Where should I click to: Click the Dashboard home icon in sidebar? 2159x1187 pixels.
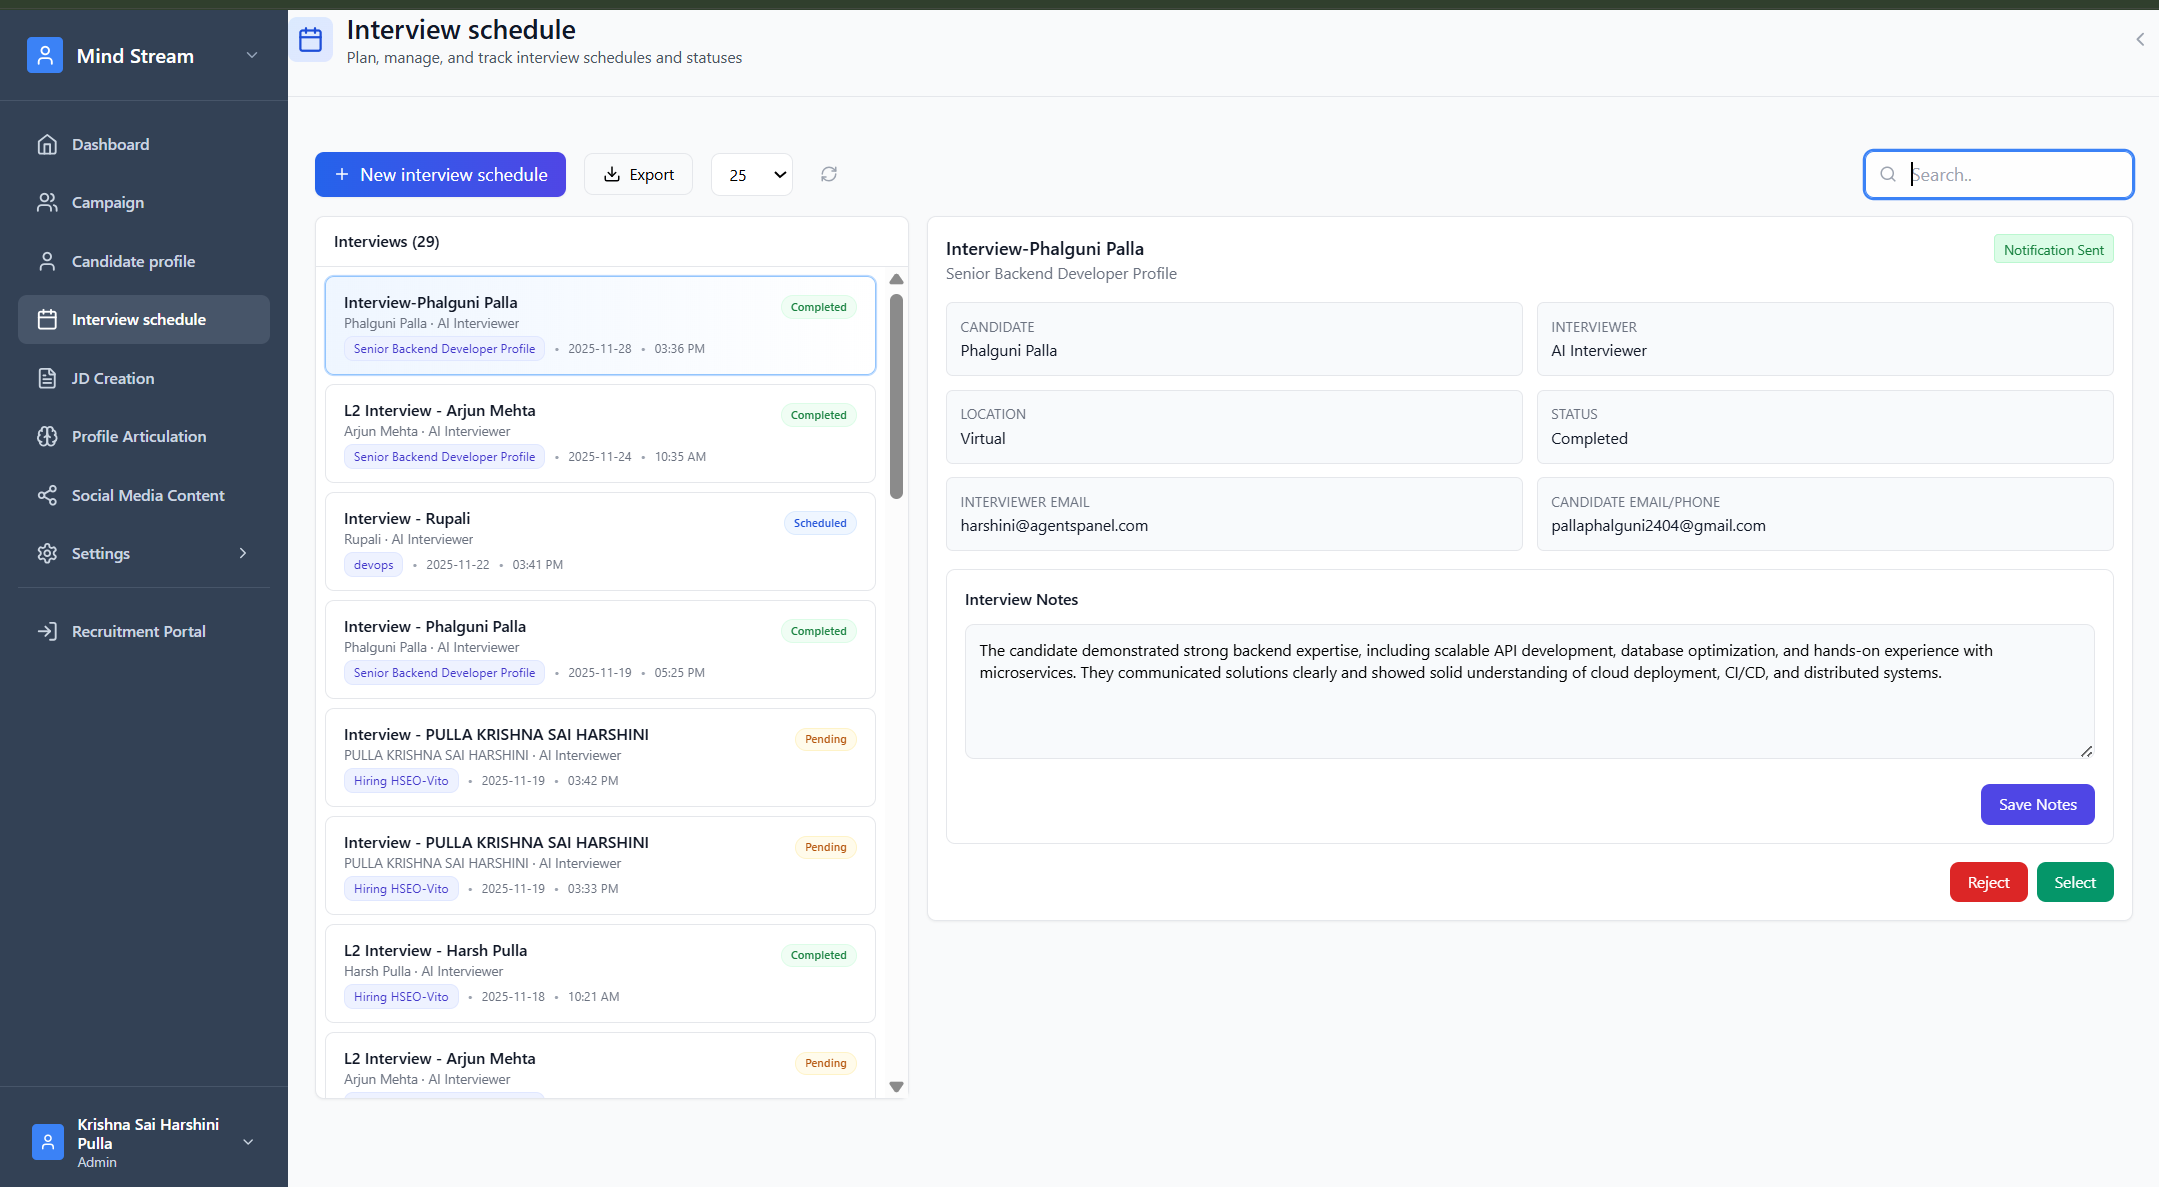47,145
